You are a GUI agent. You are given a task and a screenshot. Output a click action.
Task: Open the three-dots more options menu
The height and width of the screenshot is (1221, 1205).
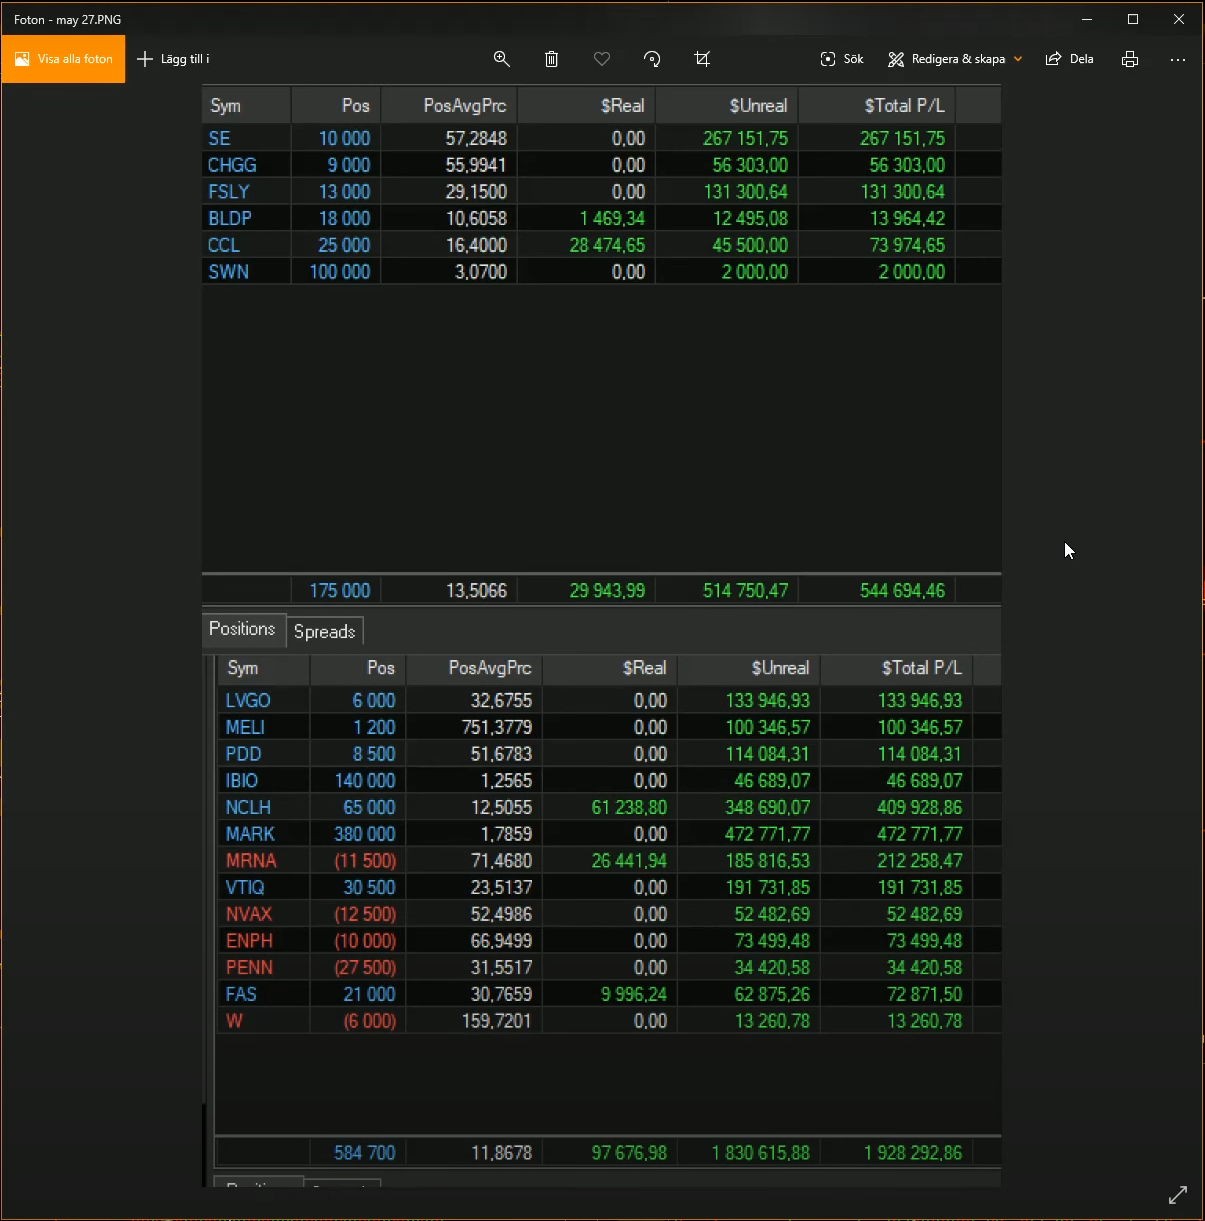tap(1178, 59)
